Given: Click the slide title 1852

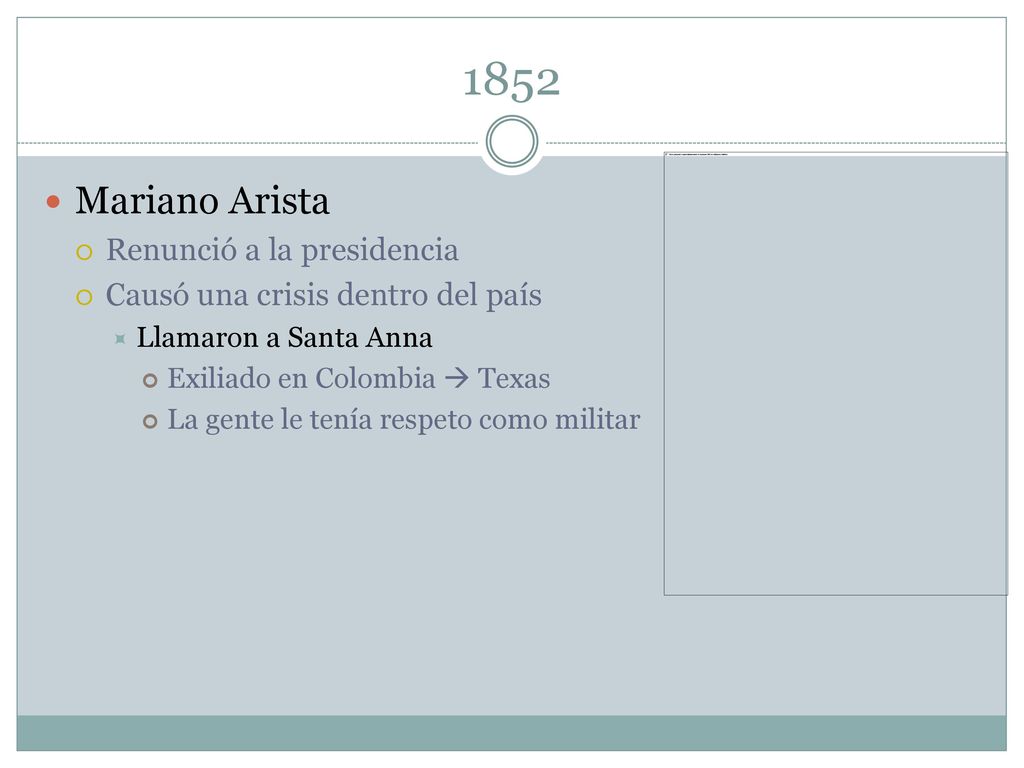Looking at the screenshot, I should pyautogui.click(x=511, y=80).
